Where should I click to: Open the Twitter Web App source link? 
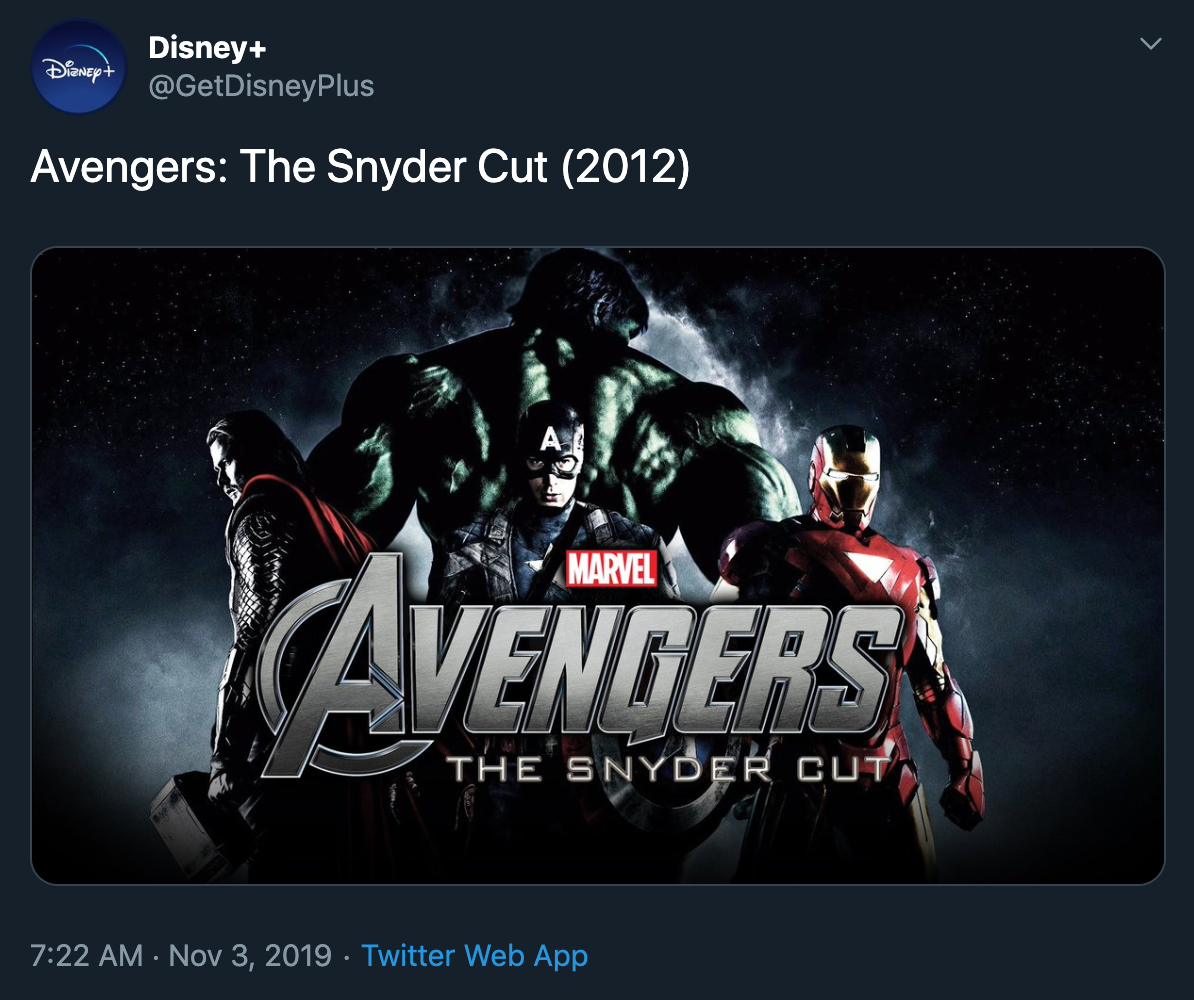(474, 955)
